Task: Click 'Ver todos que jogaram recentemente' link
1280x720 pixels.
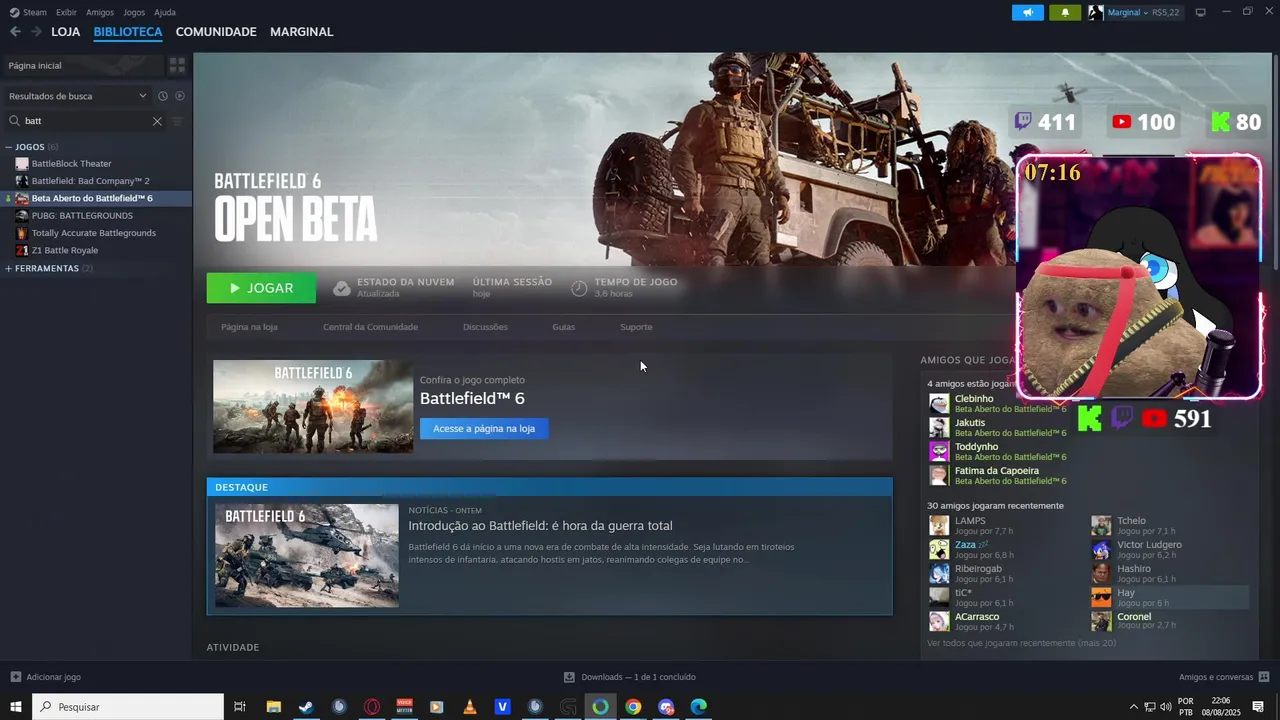Action: tap(1021, 643)
